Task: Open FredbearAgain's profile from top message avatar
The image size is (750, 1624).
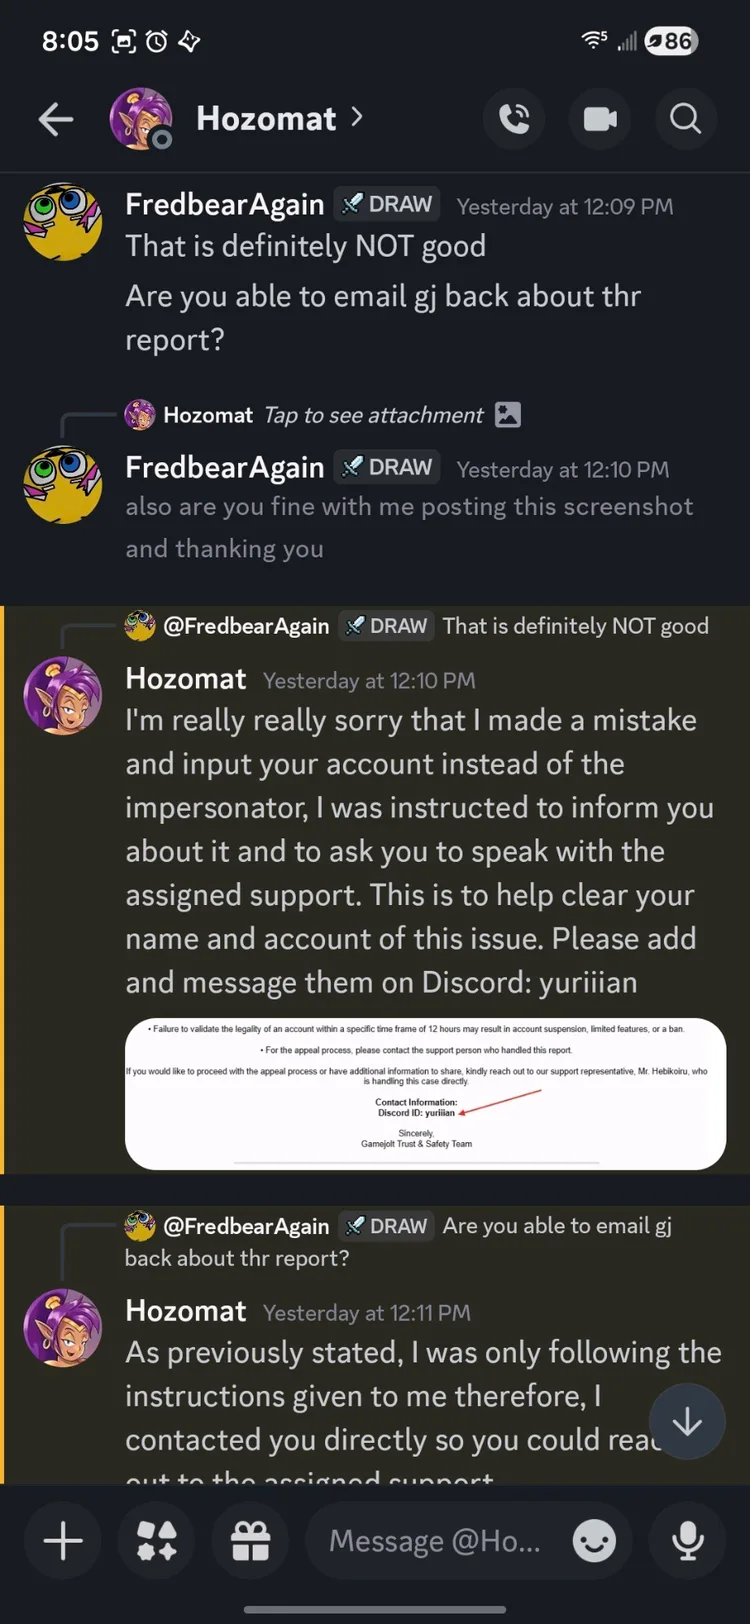Action: (x=63, y=222)
